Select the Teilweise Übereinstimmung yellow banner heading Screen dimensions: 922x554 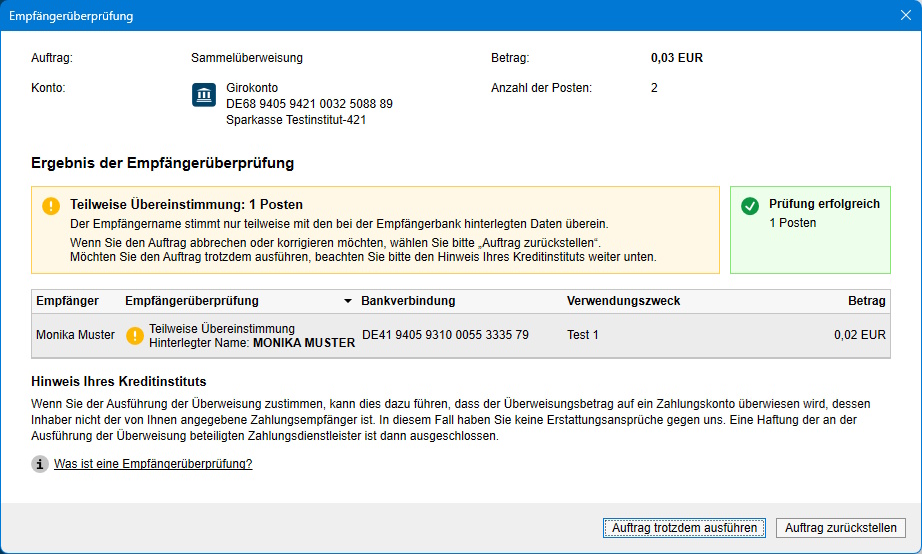point(186,205)
